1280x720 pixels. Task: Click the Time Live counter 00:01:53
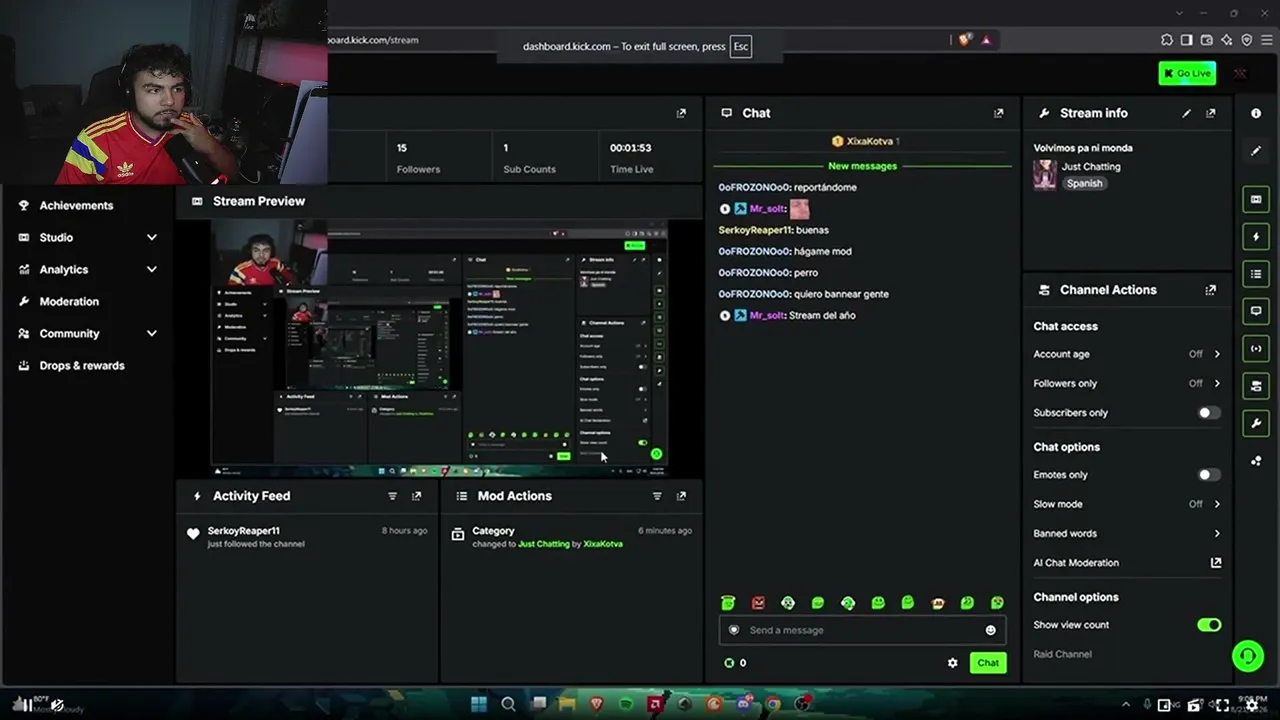pos(631,148)
